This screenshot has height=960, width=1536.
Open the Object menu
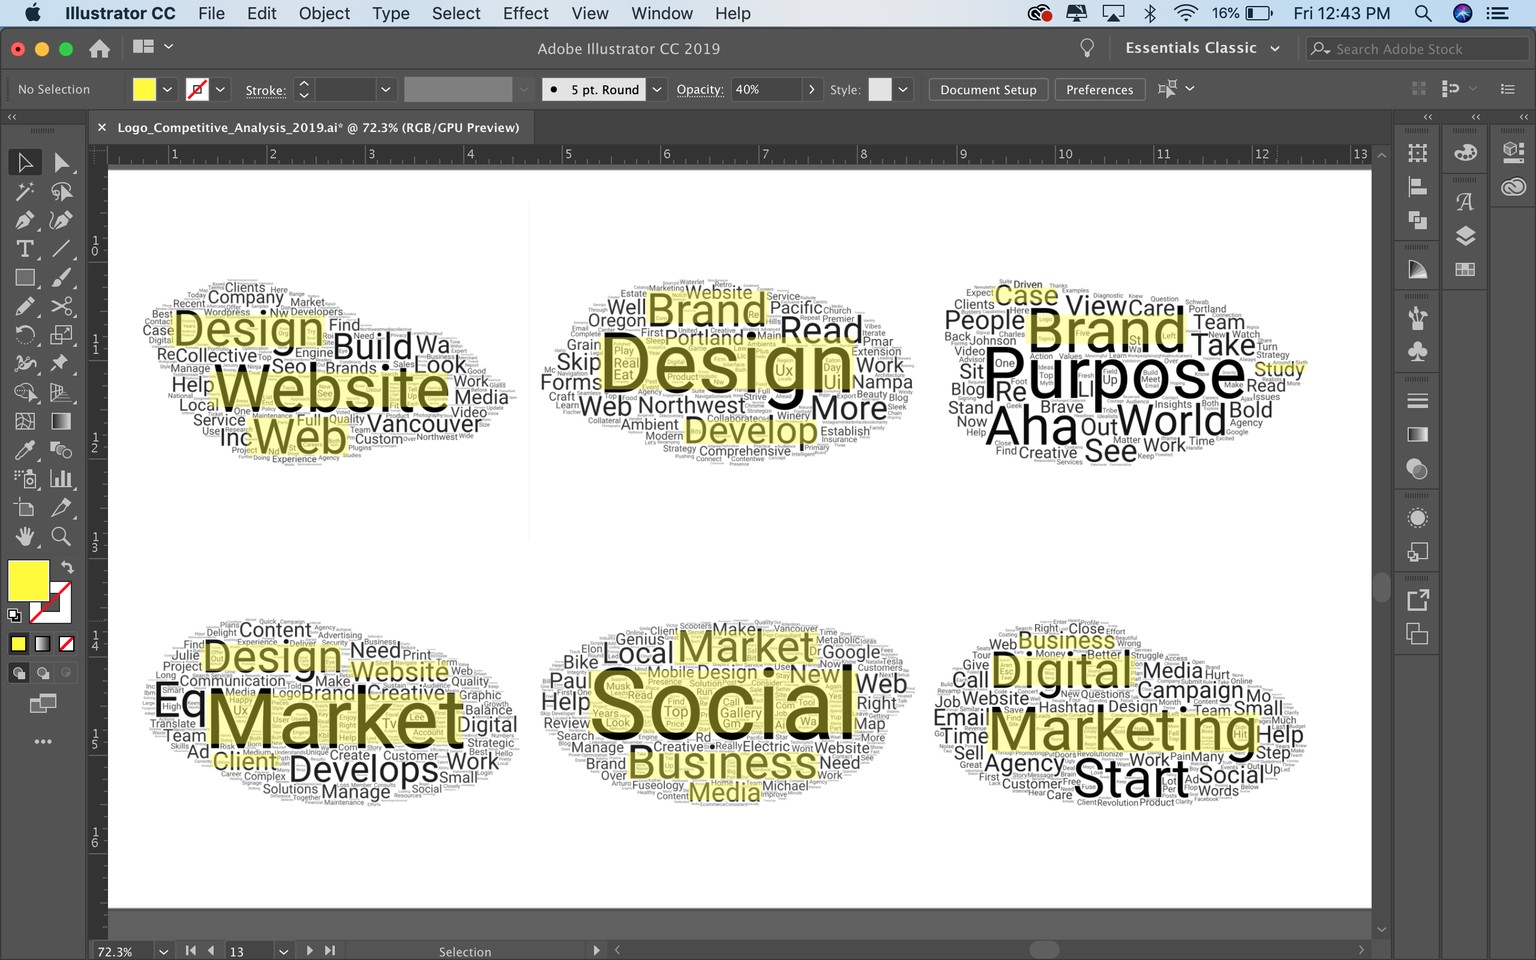[x=324, y=13]
